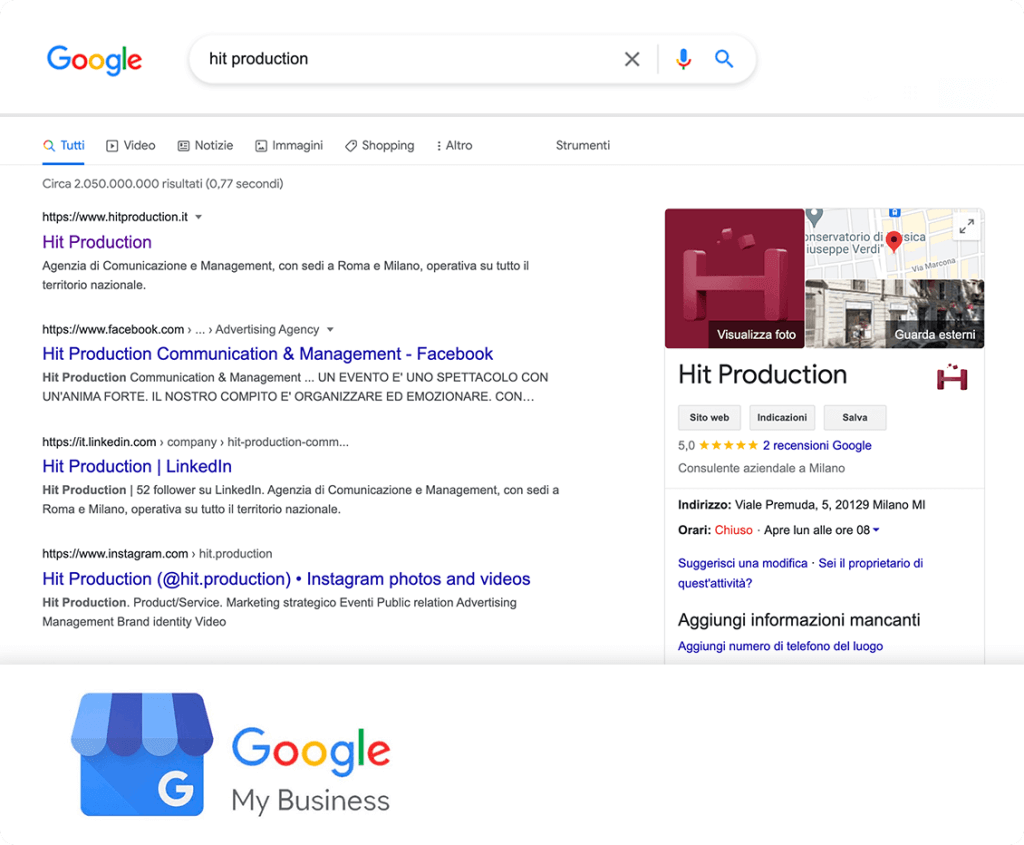The image size is (1024, 845).
Task: Submit search using magnifier icon
Action: pyautogui.click(x=724, y=59)
